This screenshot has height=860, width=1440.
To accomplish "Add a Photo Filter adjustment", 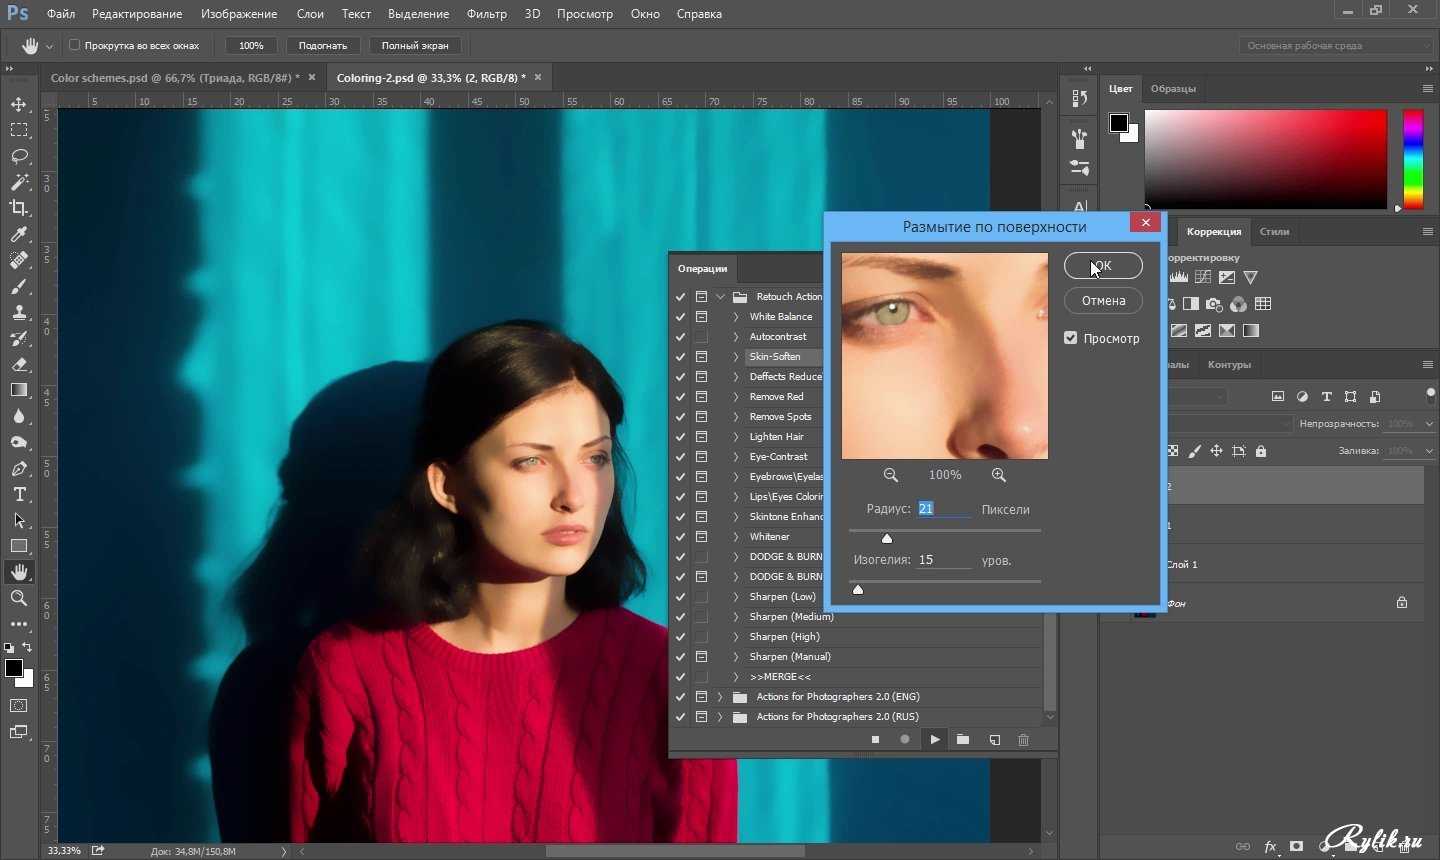I will coord(1214,304).
